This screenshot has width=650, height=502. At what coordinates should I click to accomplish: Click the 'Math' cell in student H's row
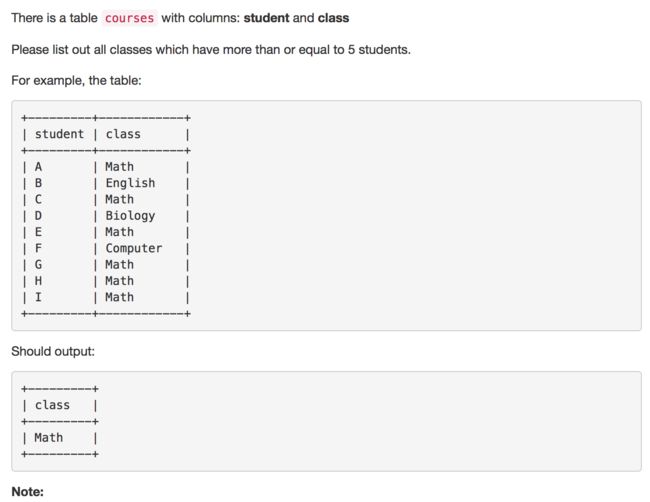click(119, 281)
